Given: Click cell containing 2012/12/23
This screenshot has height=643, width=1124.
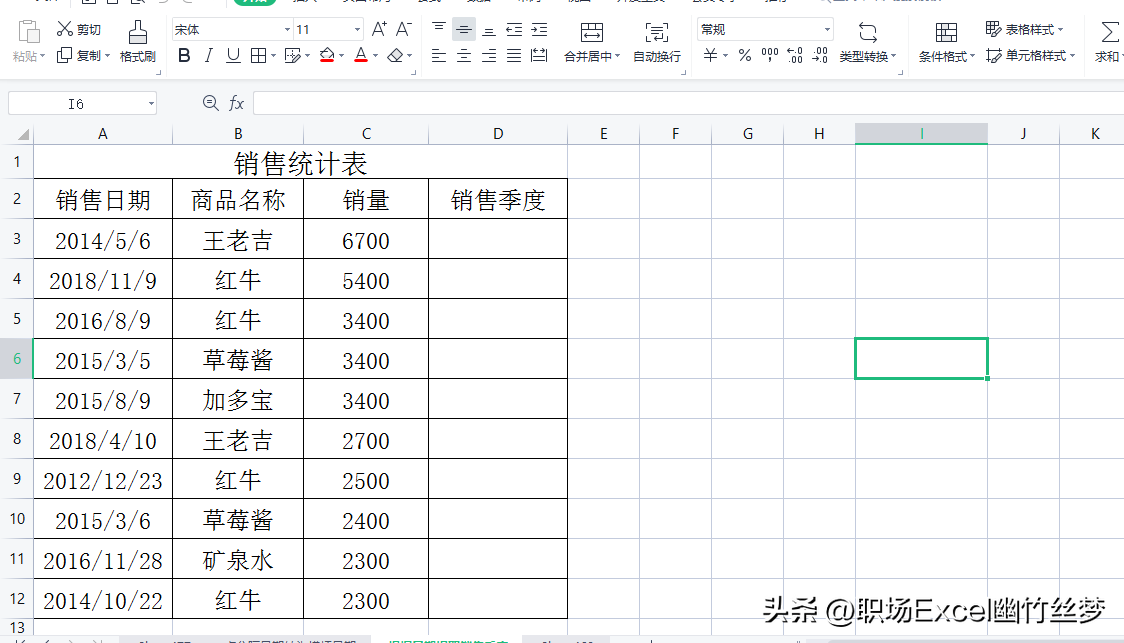Looking at the screenshot, I should coord(103,480).
